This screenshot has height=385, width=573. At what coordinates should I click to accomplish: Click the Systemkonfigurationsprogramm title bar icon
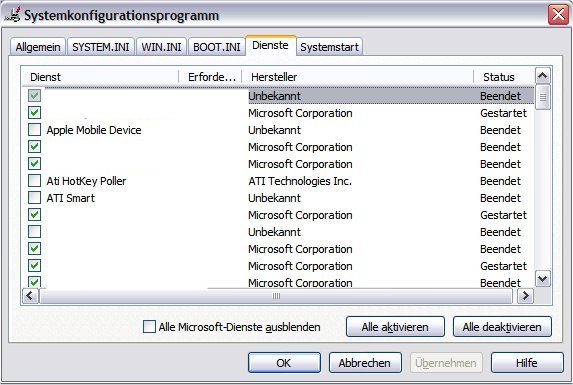12,15
